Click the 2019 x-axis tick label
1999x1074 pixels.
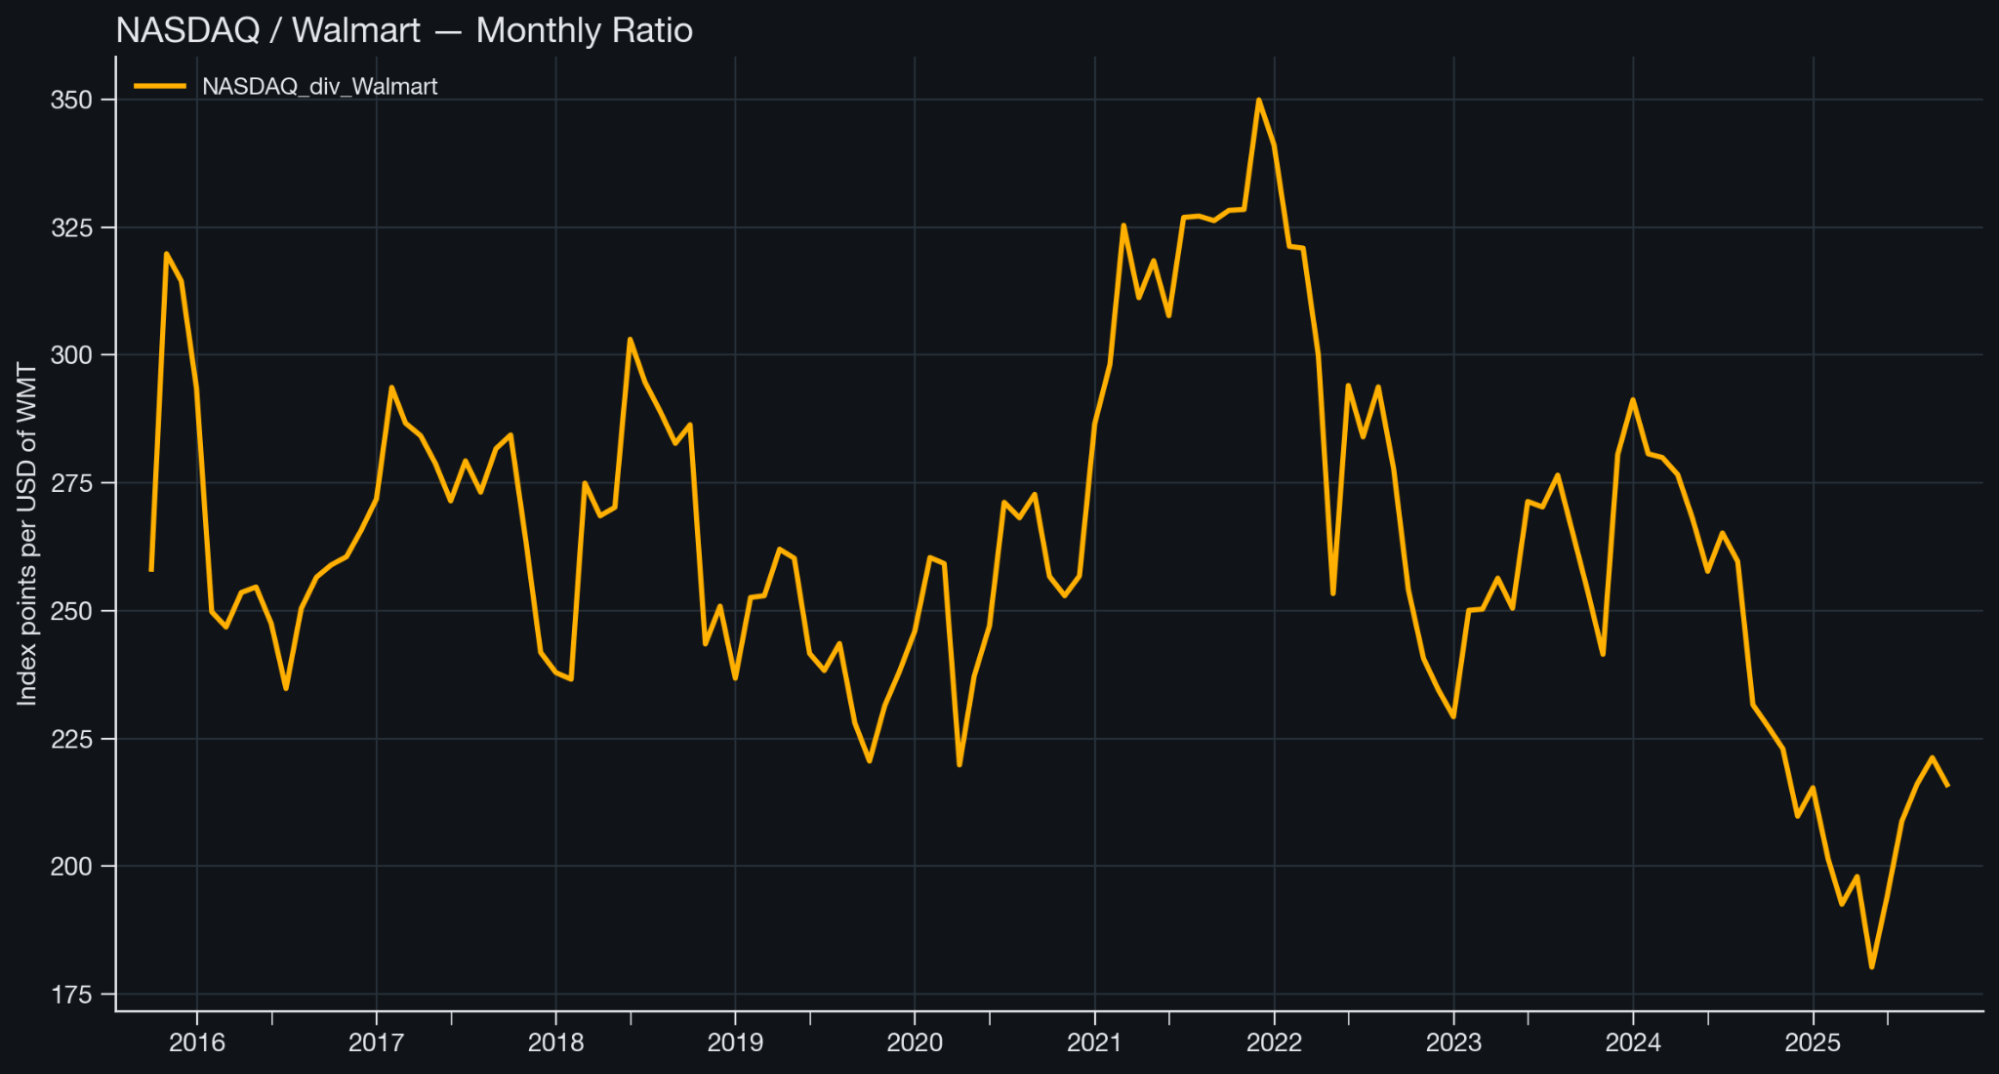click(x=735, y=1043)
